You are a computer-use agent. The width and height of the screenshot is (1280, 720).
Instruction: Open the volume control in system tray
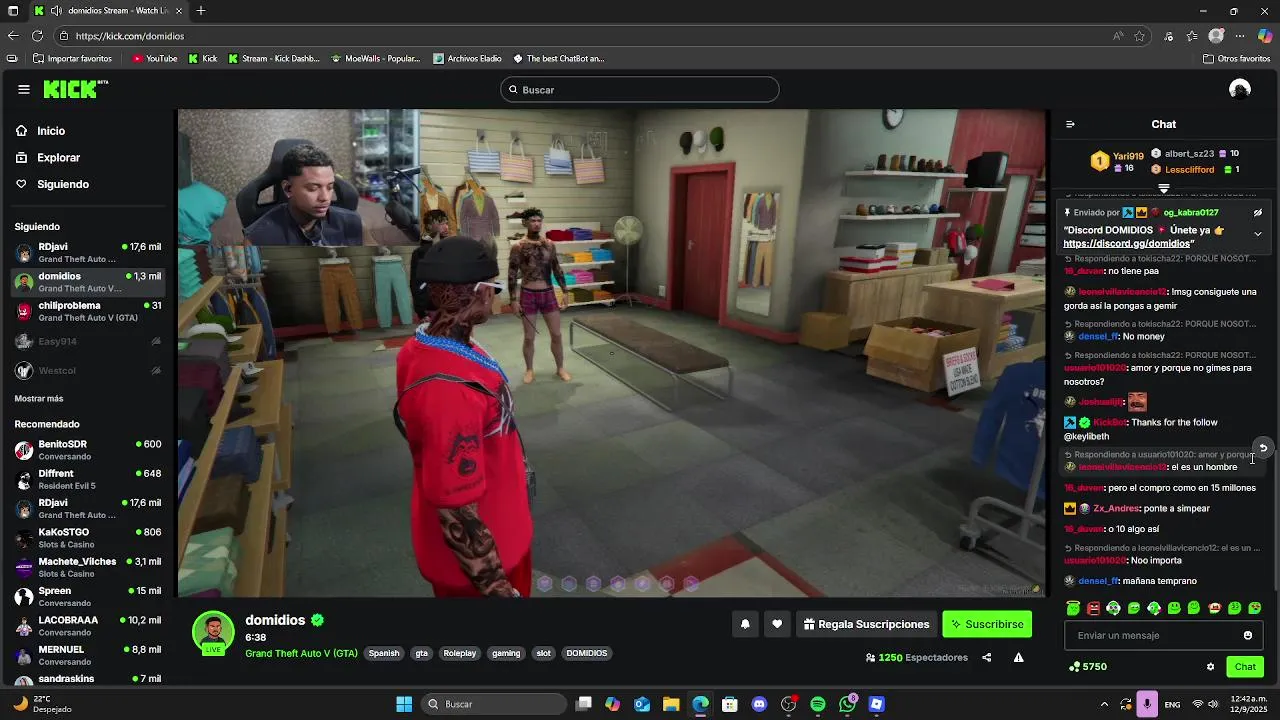(1213, 704)
